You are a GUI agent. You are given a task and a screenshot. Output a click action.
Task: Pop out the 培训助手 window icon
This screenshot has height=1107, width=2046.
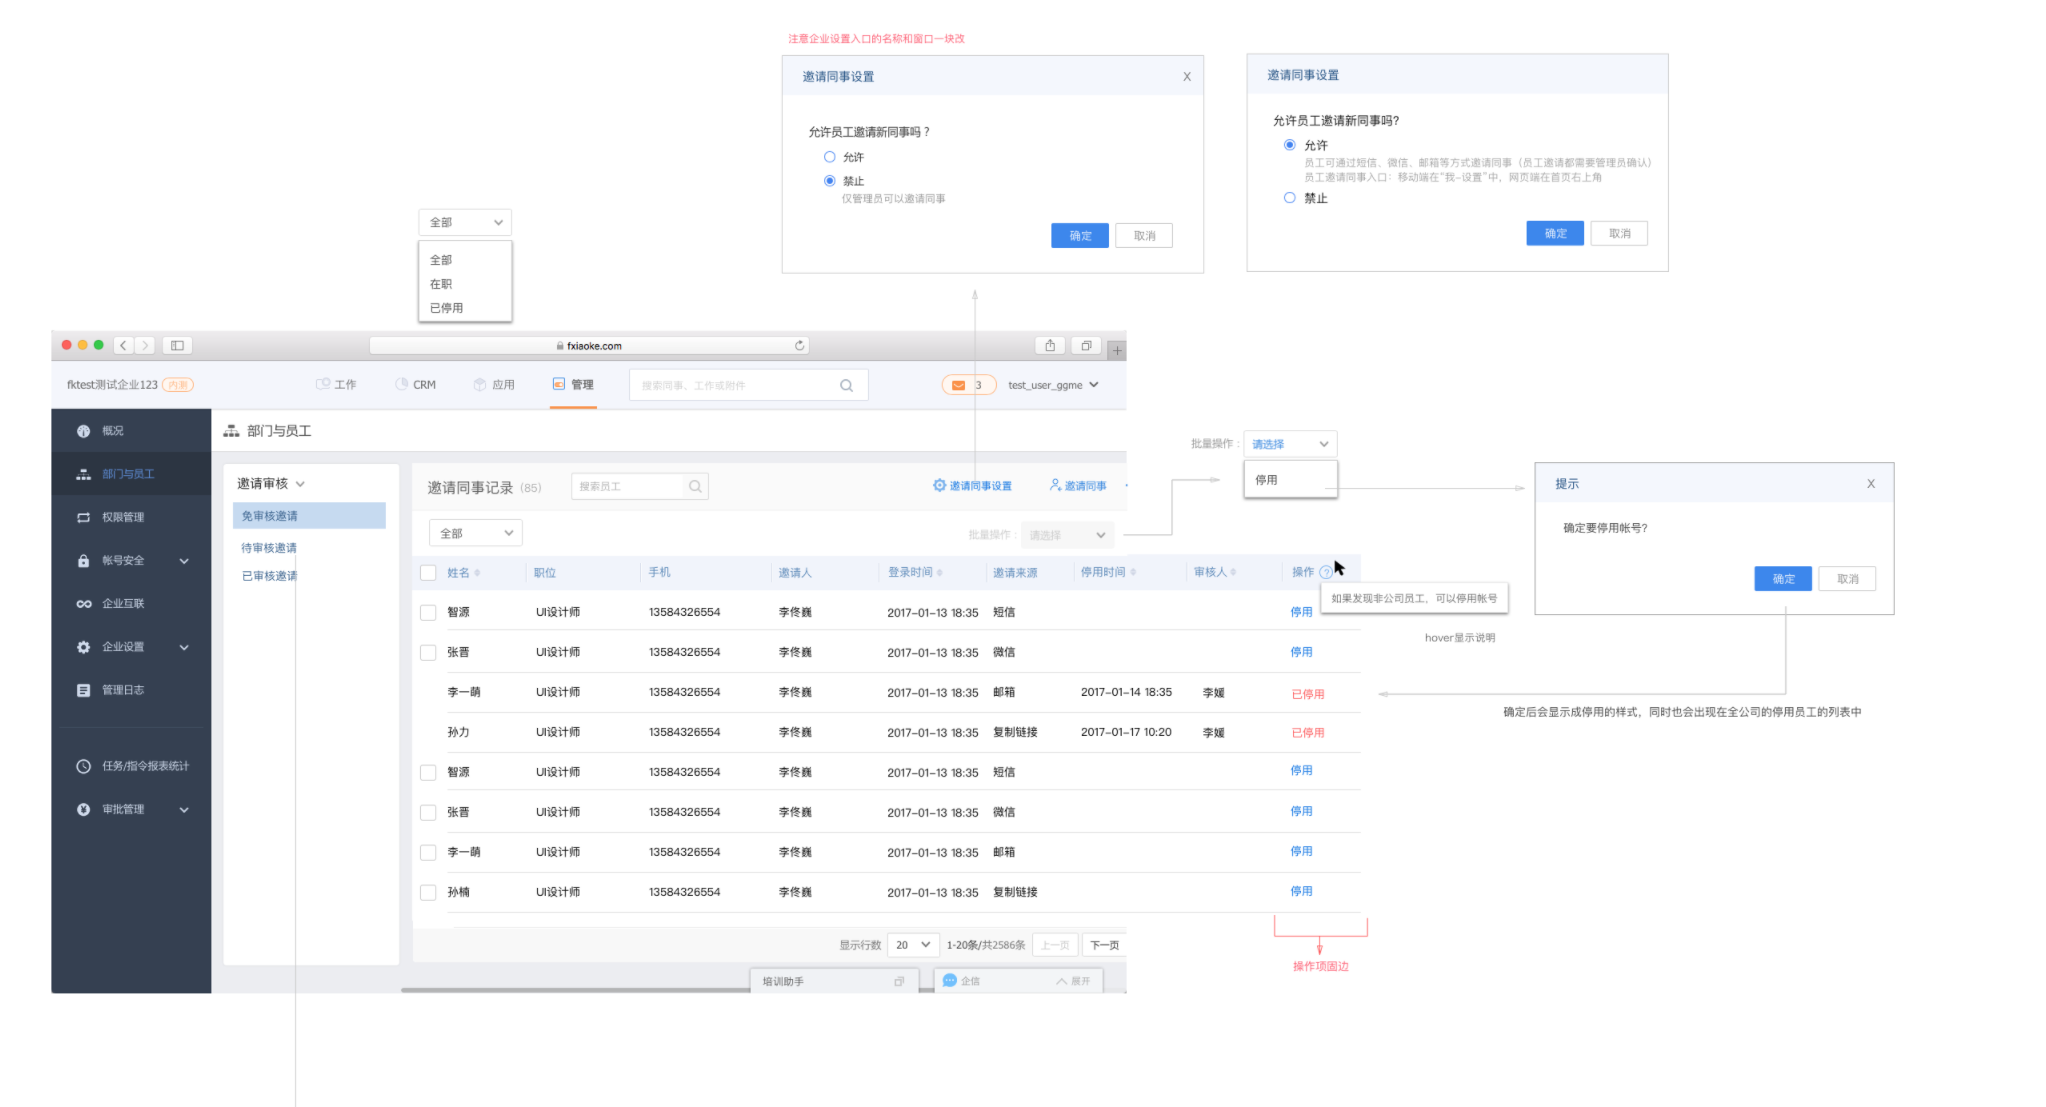899,981
